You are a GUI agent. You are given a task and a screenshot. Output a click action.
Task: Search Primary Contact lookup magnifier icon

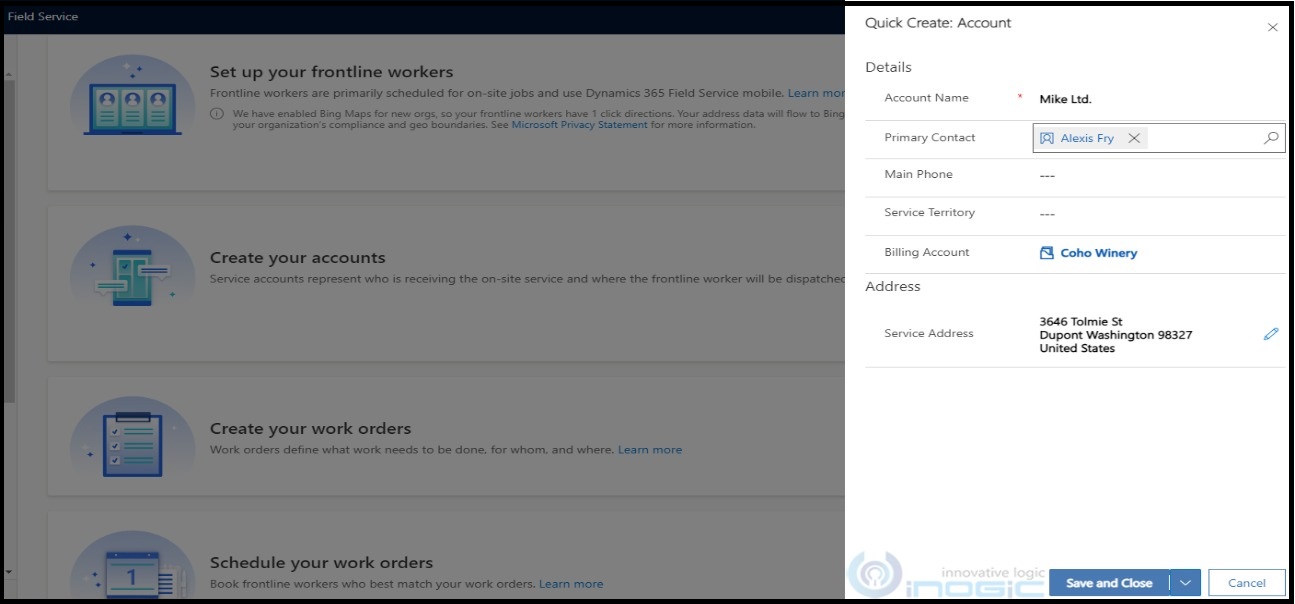(x=1271, y=139)
